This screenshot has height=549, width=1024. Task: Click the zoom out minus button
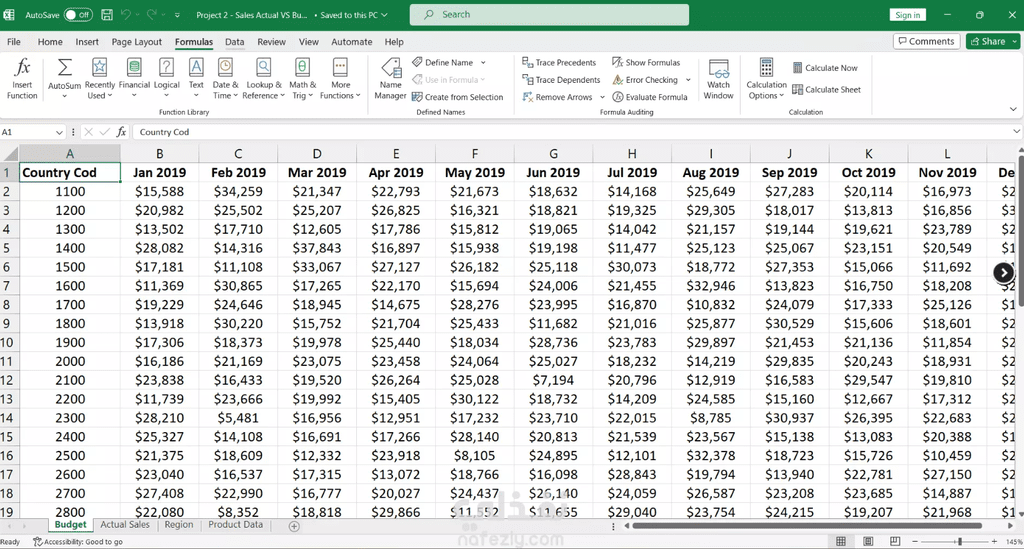point(915,541)
